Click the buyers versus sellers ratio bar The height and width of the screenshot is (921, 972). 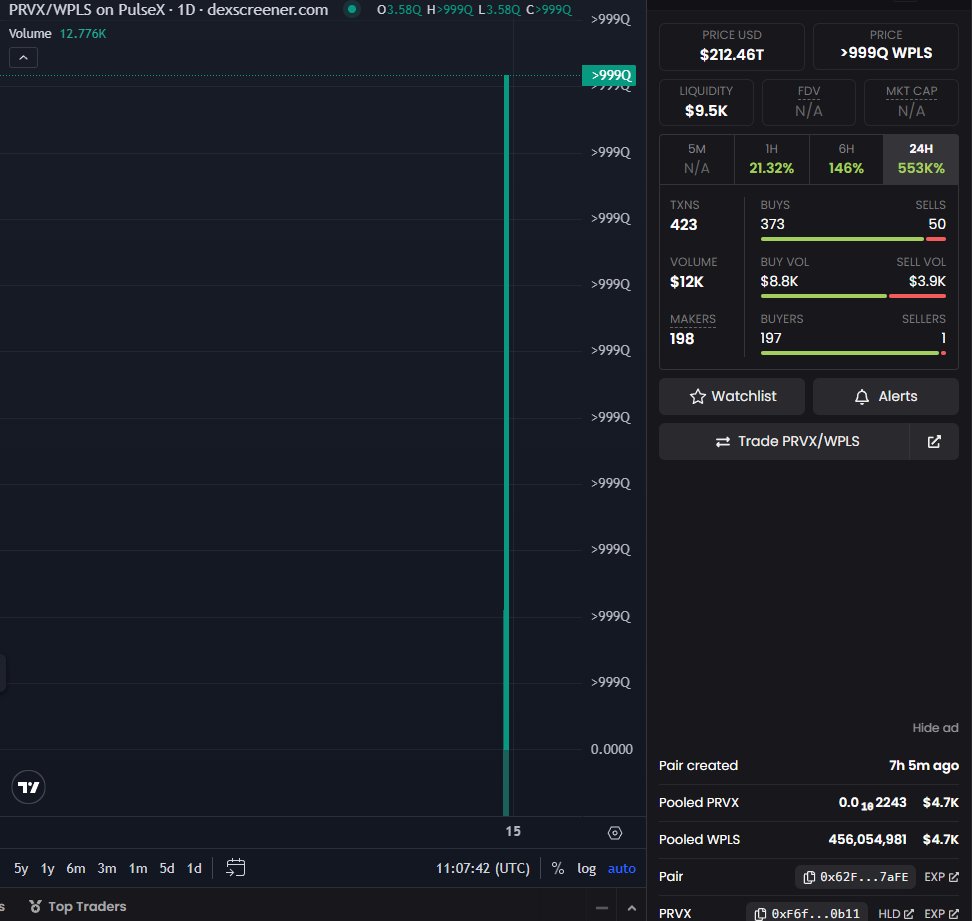pyautogui.click(x=853, y=353)
